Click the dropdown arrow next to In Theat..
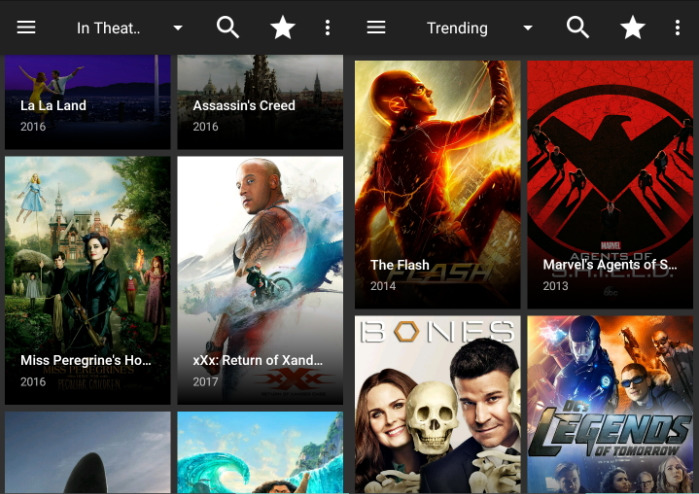The width and height of the screenshot is (699, 494). pyautogui.click(x=178, y=28)
